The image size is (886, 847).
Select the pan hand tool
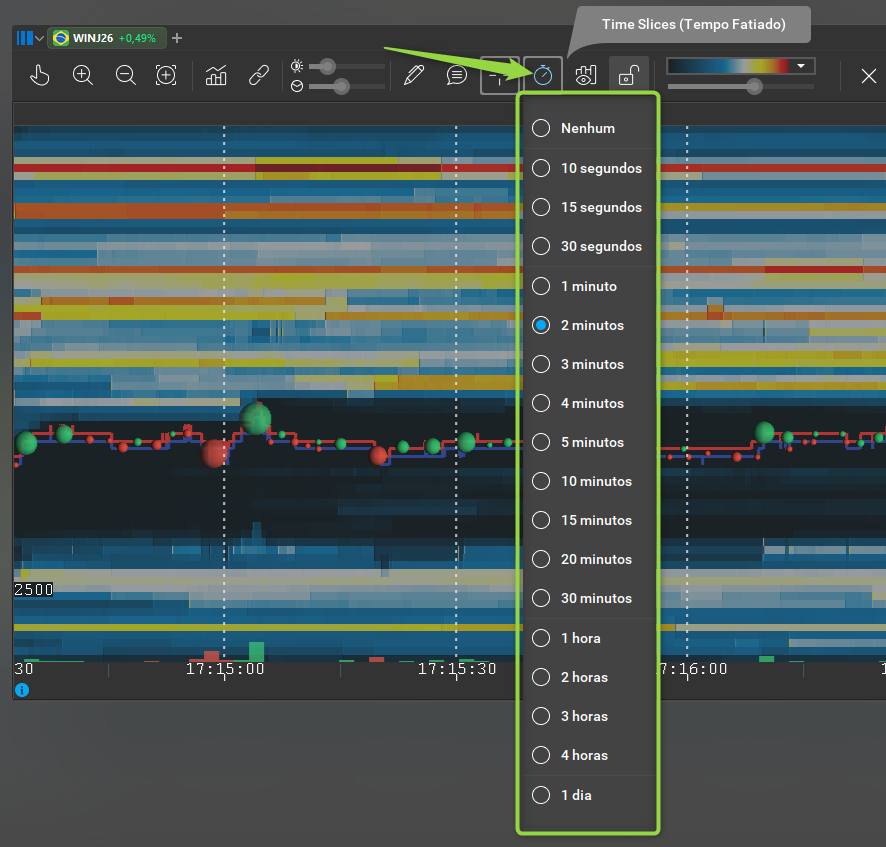(40, 75)
